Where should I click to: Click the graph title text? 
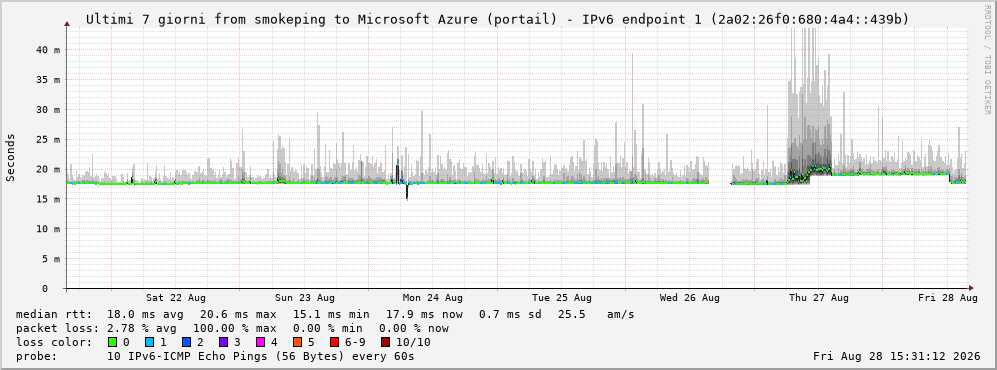pos(497,20)
